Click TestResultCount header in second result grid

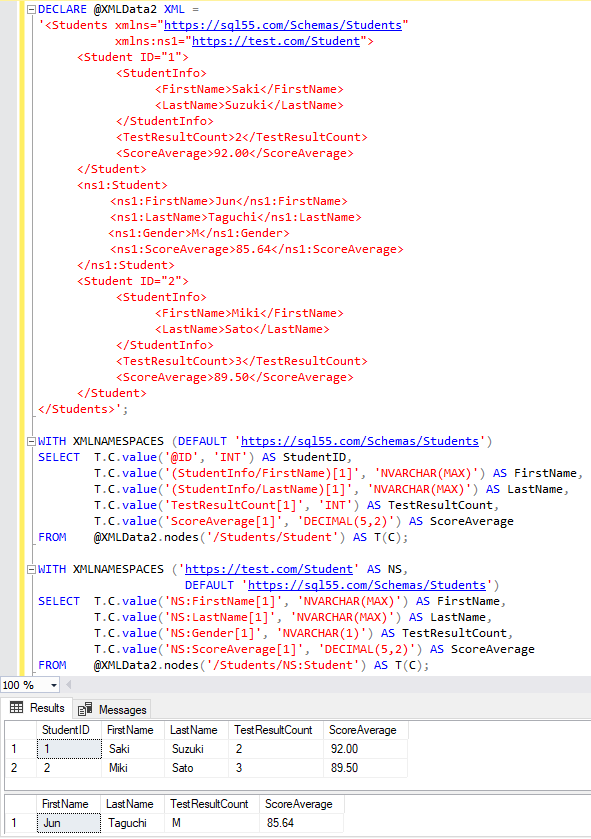[212, 804]
